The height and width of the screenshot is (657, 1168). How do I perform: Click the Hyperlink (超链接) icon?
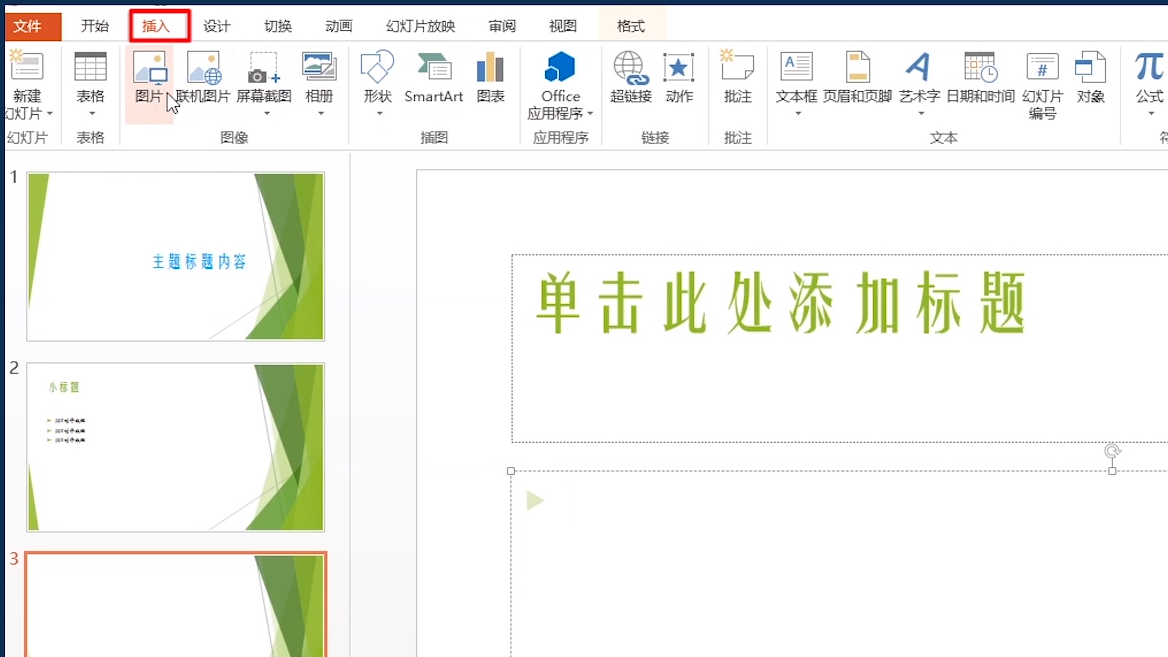pyautogui.click(x=631, y=67)
